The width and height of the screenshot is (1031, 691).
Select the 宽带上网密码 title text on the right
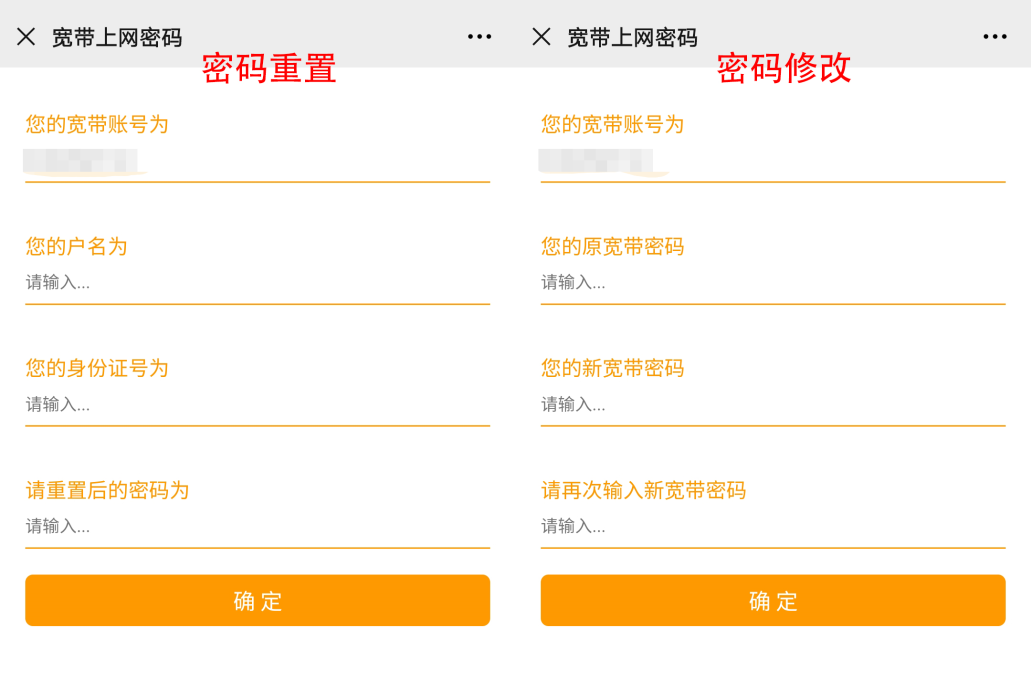630,36
